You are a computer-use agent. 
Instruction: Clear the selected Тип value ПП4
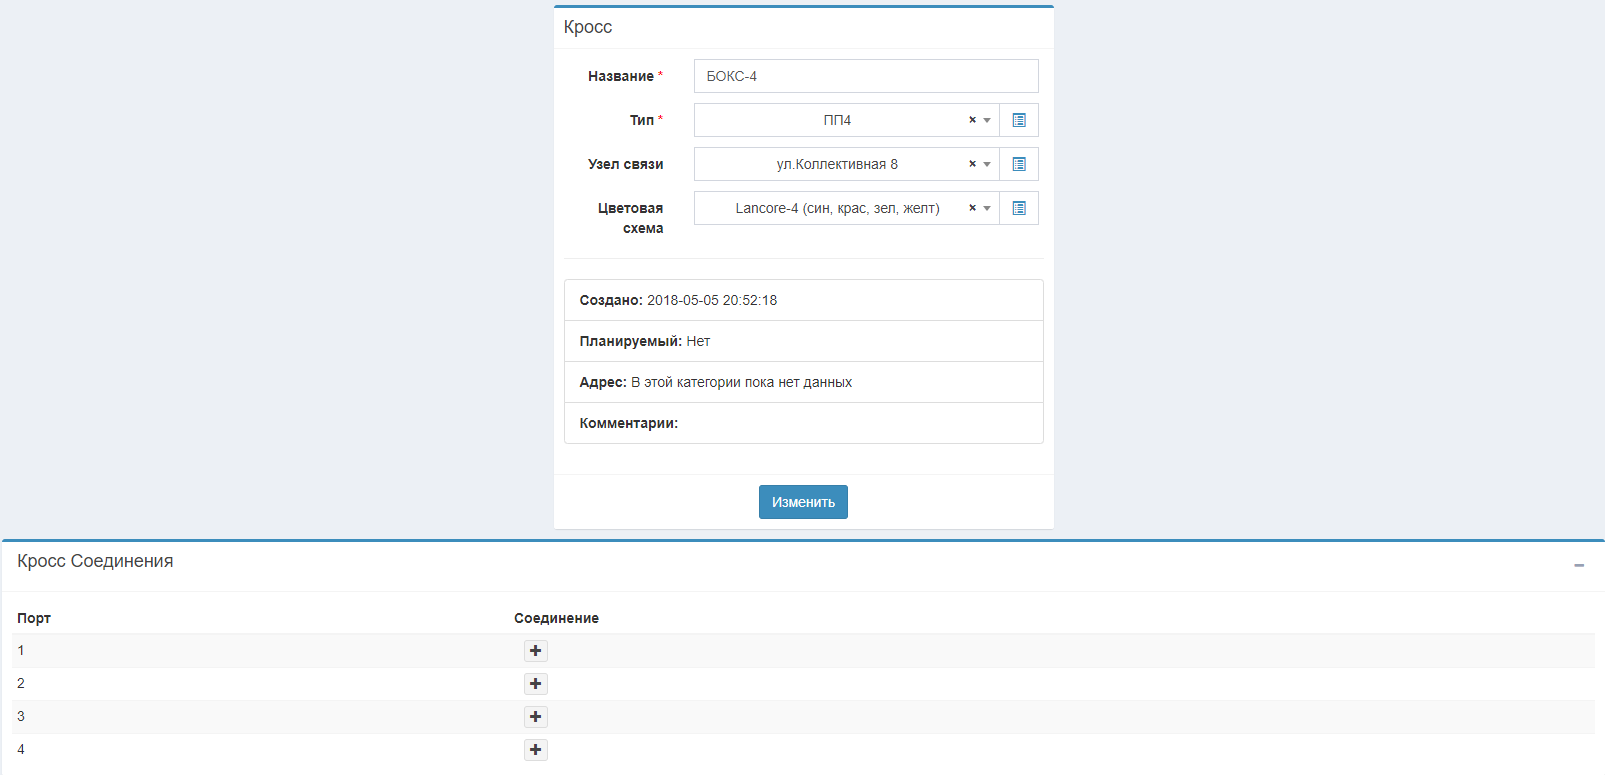pyautogui.click(x=972, y=120)
